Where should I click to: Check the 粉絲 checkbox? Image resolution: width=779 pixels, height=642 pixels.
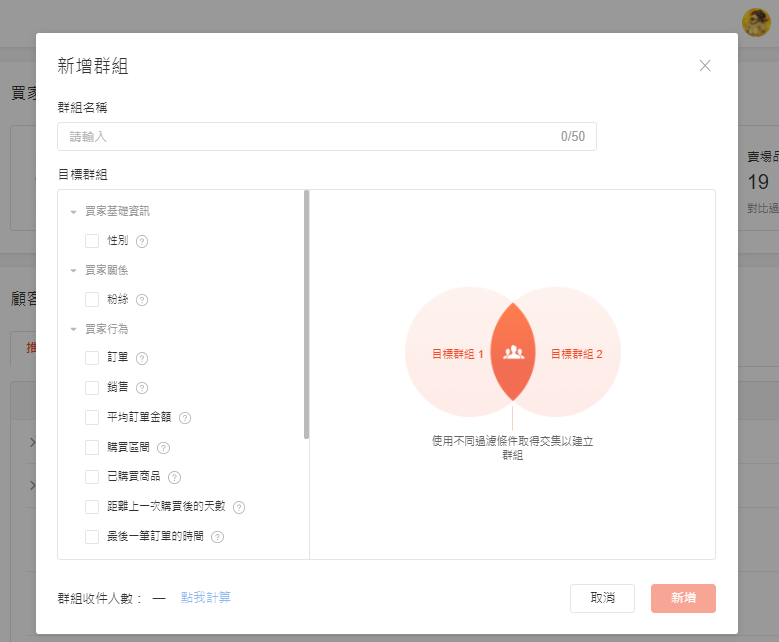(x=92, y=300)
